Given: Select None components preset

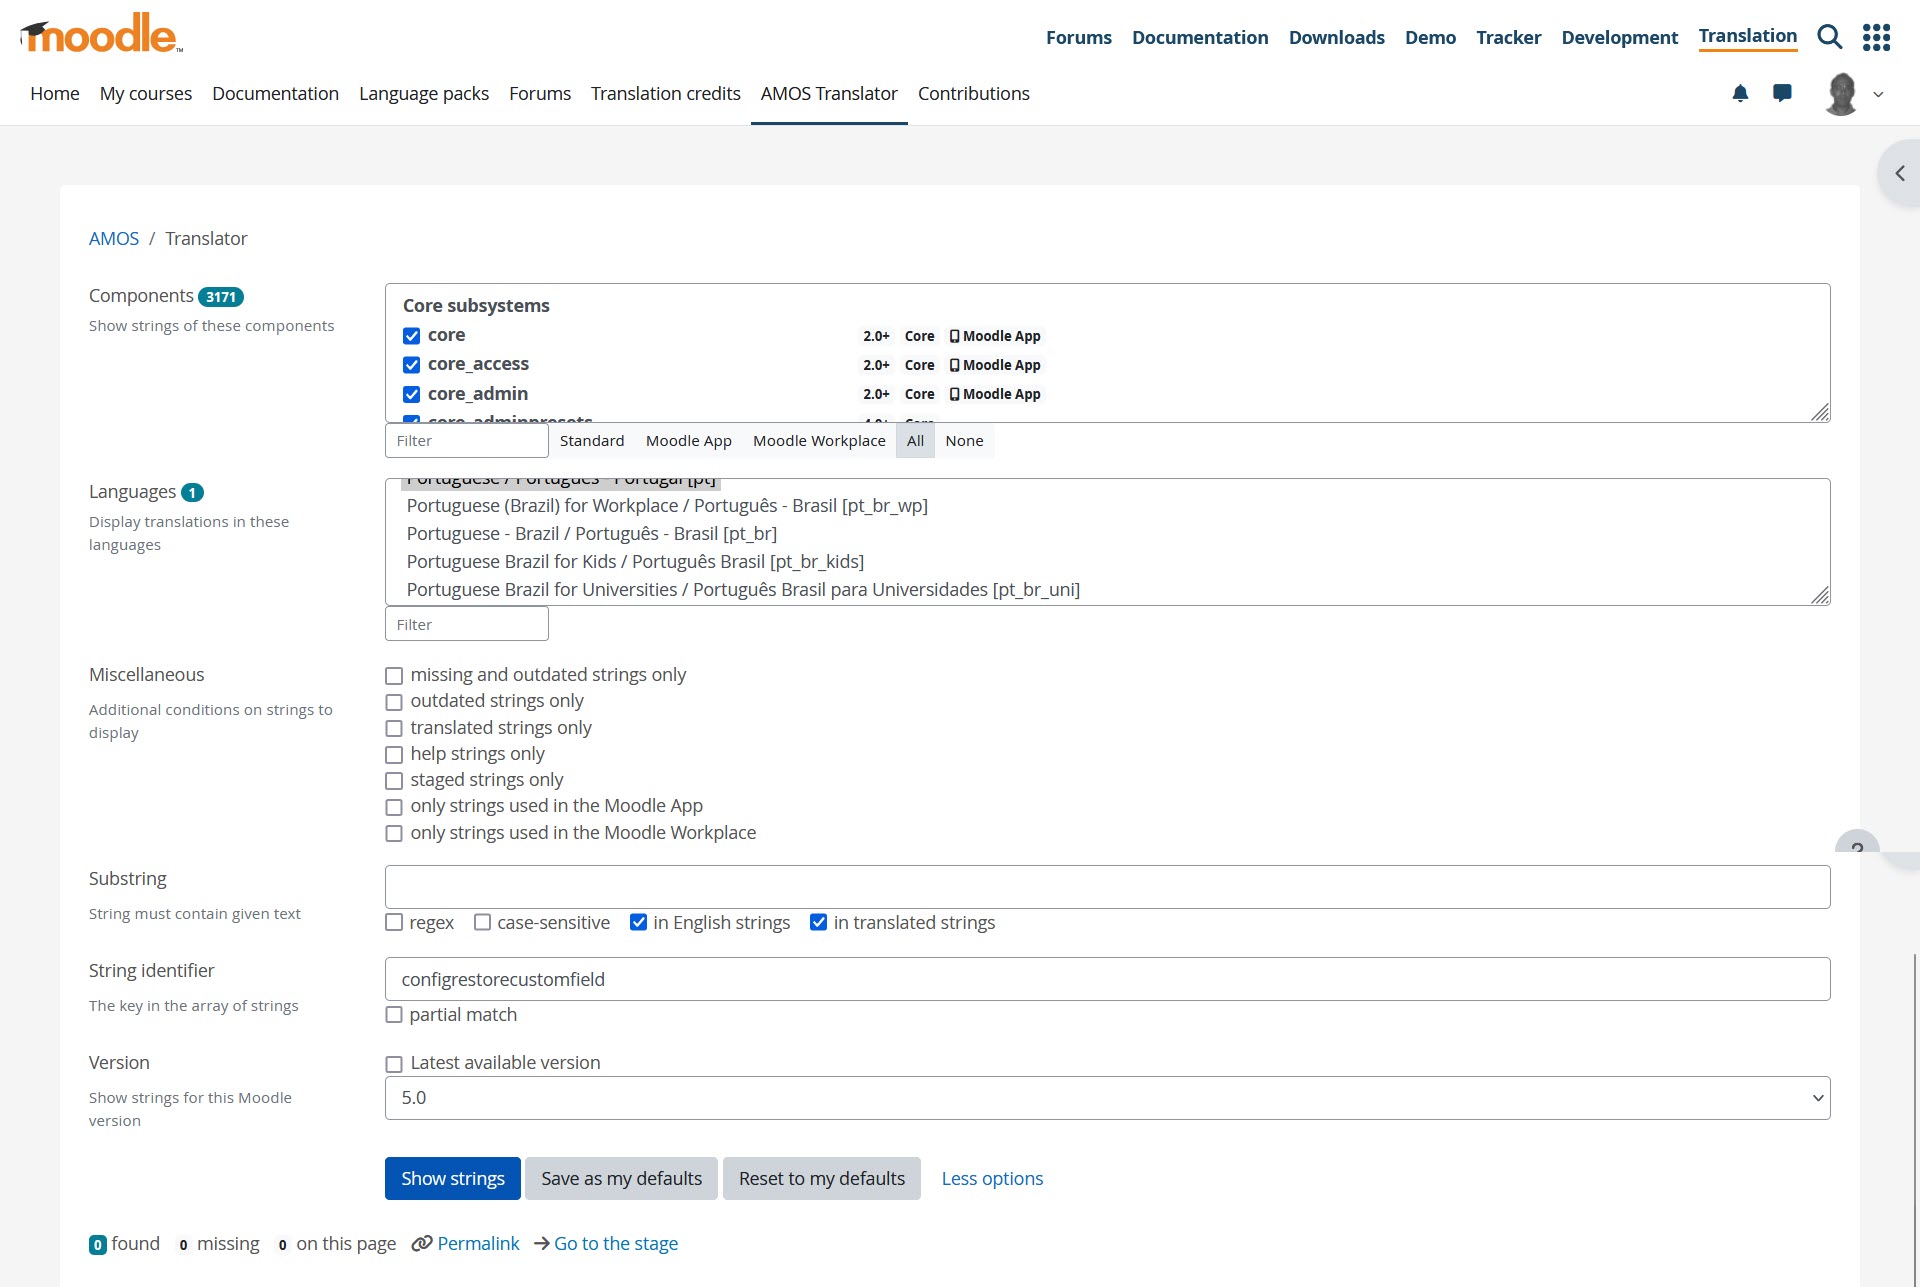Looking at the screenshot, I should [964, 441].
